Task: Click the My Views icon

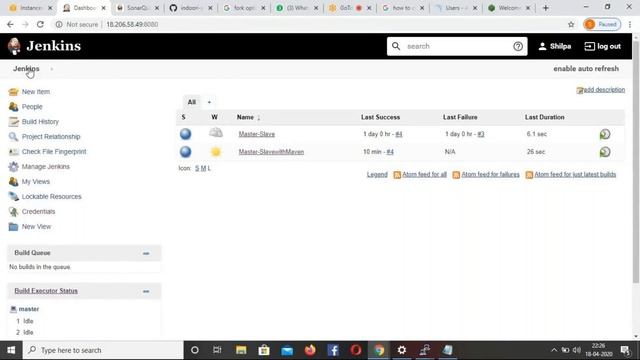Action: (13, 182)
